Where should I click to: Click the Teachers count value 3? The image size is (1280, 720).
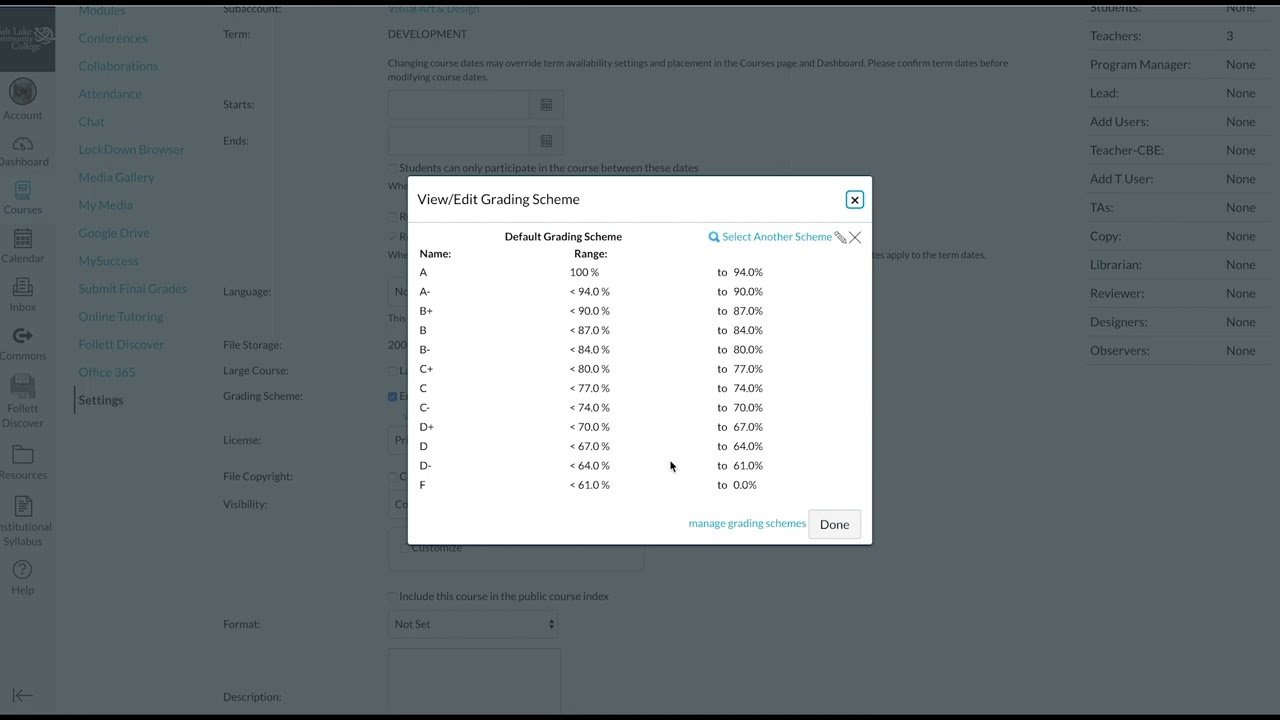tap(1230, 36)
